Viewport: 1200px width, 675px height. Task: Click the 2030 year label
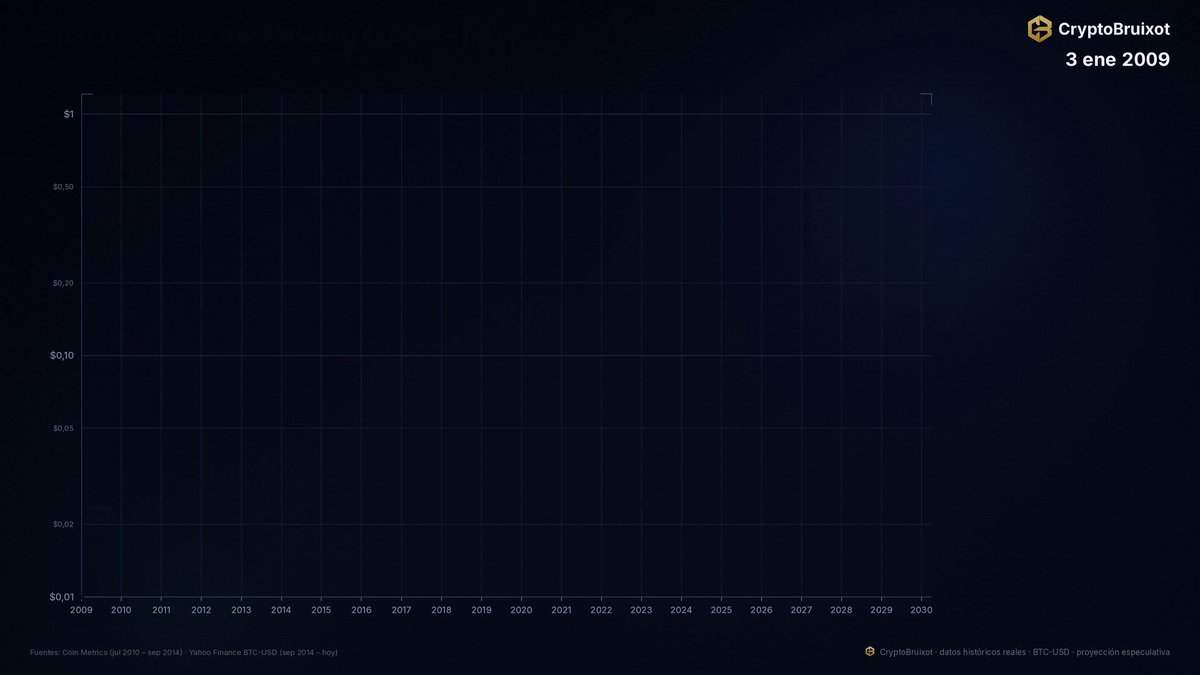(921, 610)
